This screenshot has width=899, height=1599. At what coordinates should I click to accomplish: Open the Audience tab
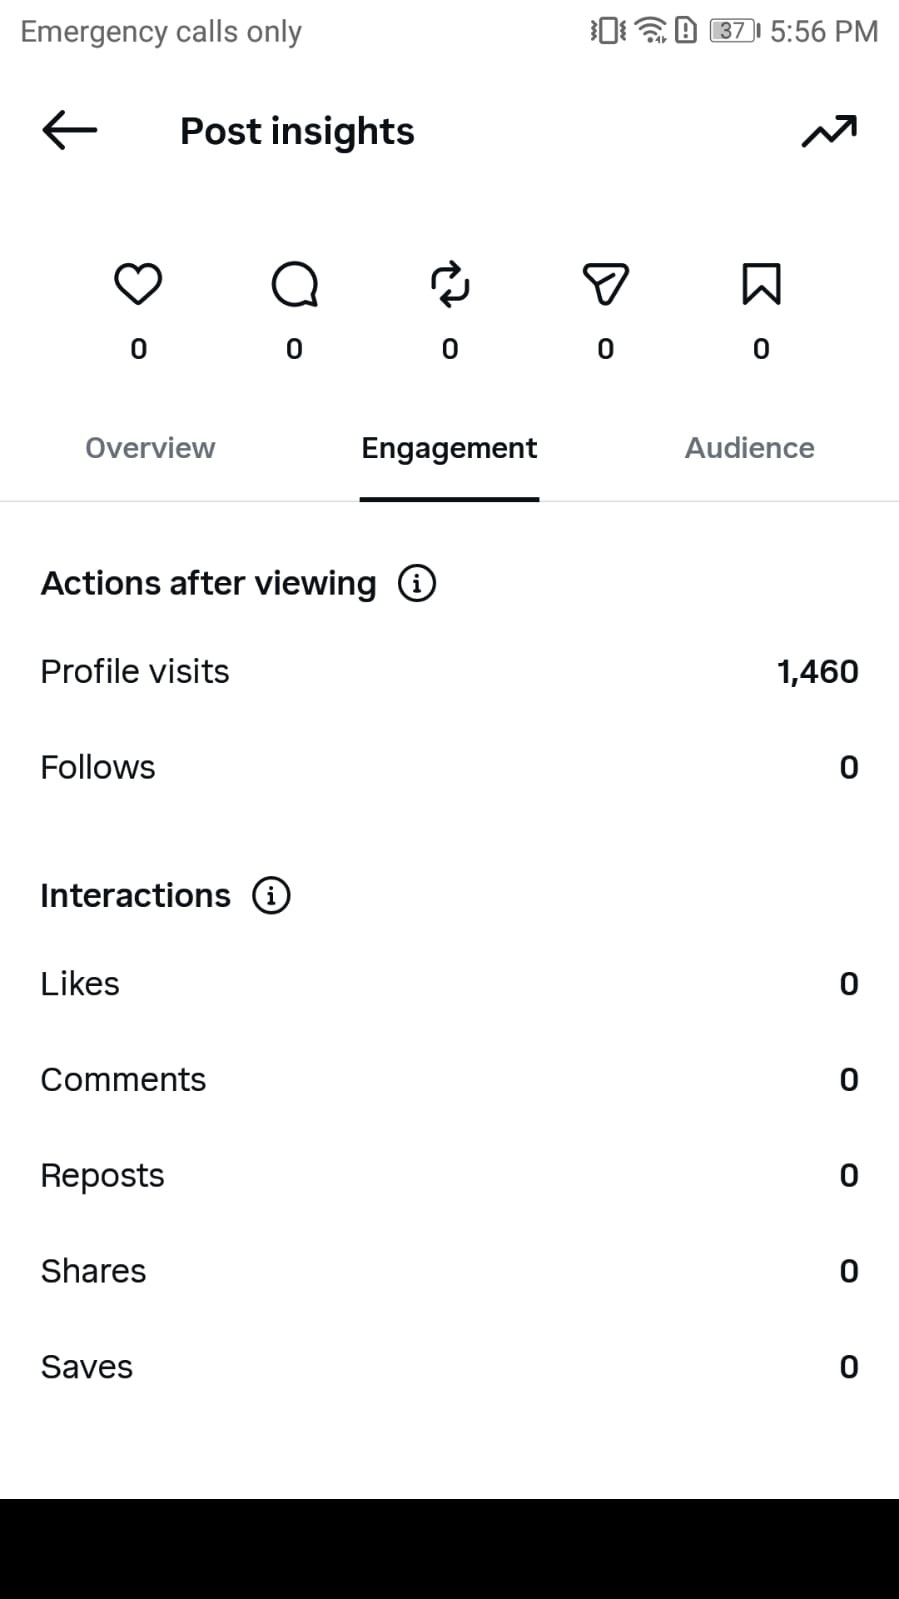click(749, 448)
